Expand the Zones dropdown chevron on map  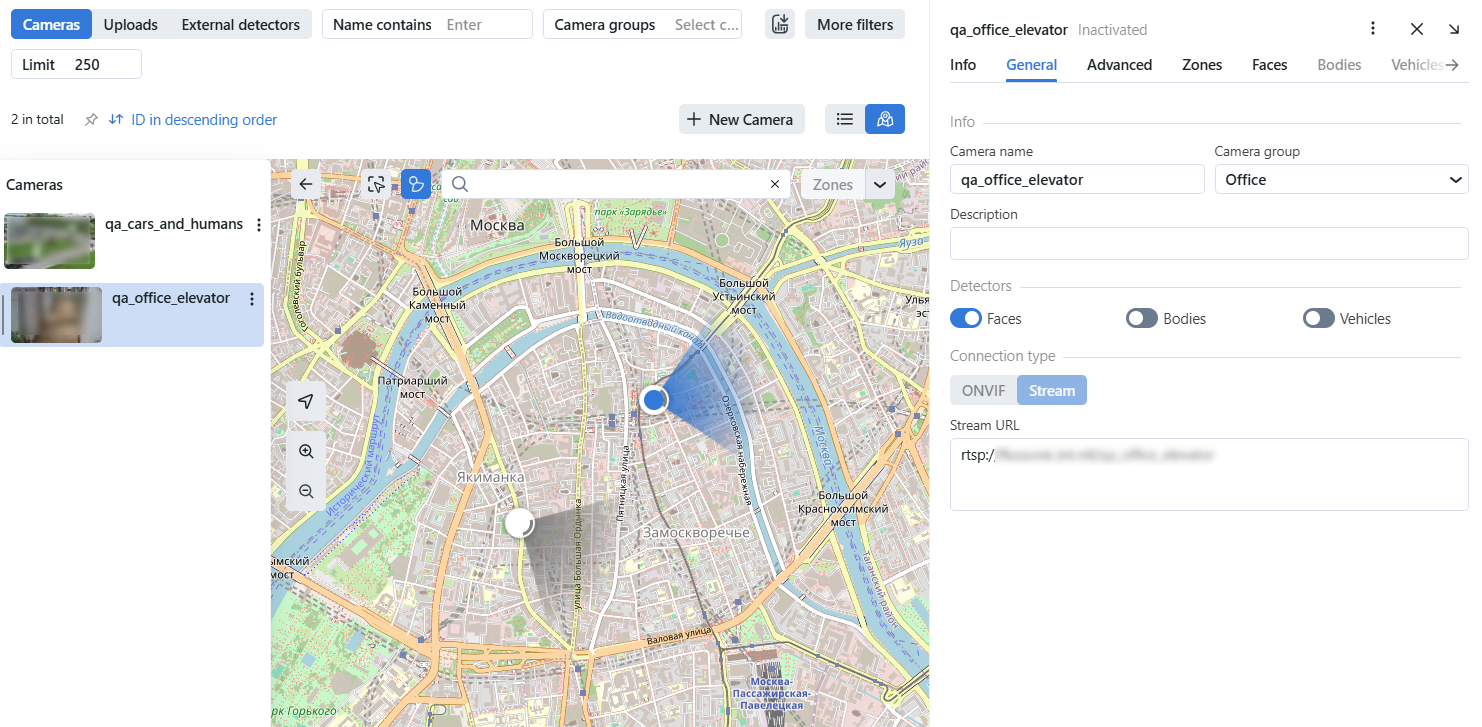pos(880,184)
